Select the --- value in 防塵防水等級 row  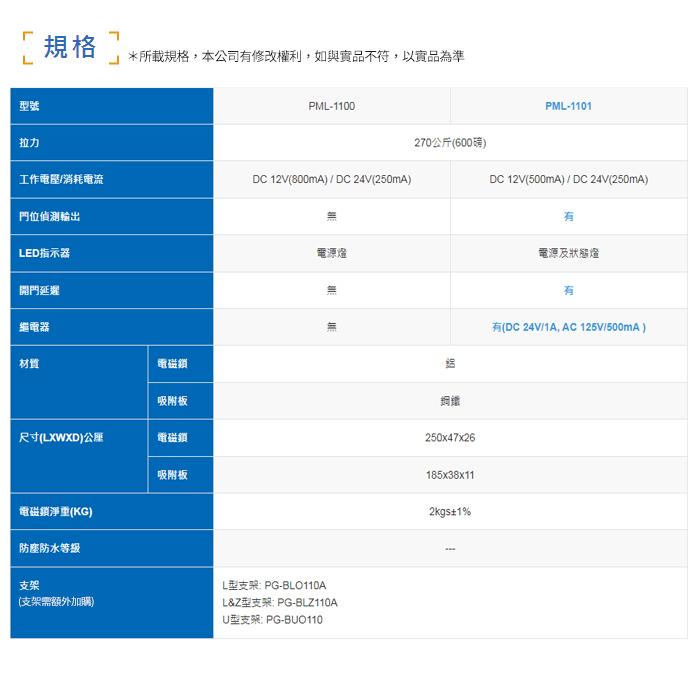pos(450,549)
